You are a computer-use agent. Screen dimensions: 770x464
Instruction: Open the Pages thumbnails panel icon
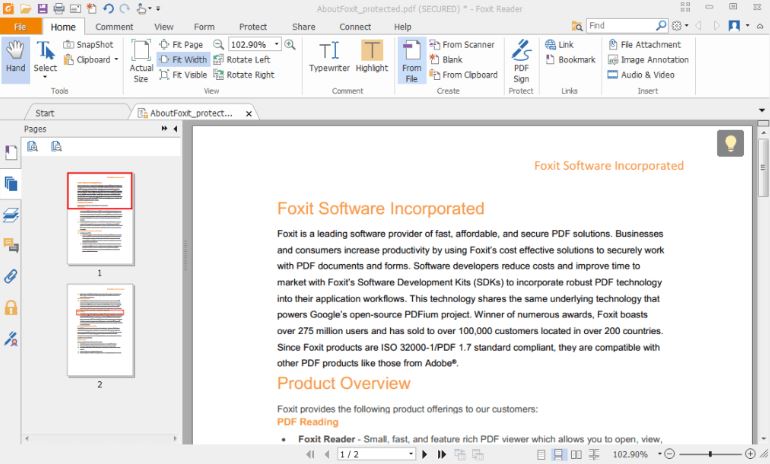point(10,184)
